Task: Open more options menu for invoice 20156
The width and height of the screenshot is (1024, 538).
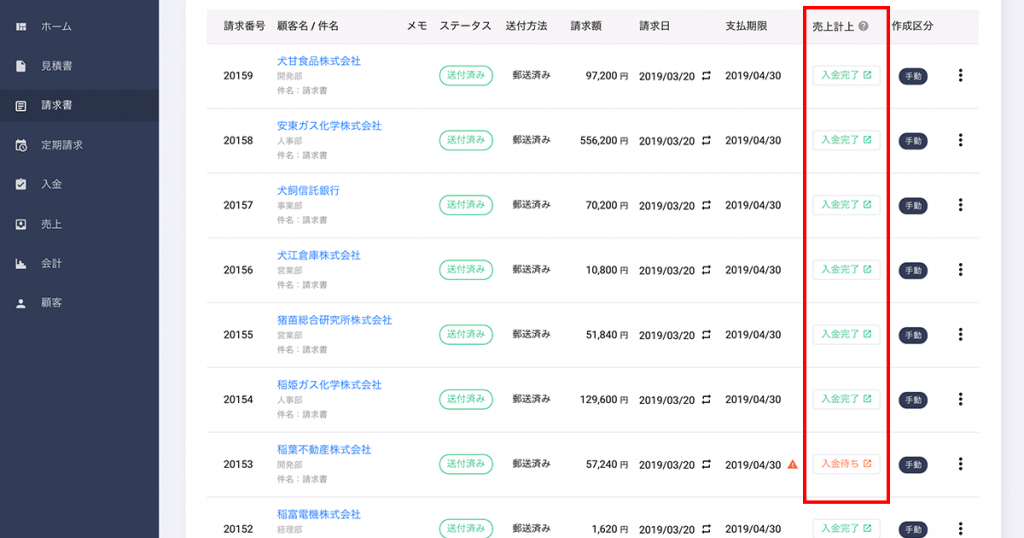Action: click(x=960, y=269)
